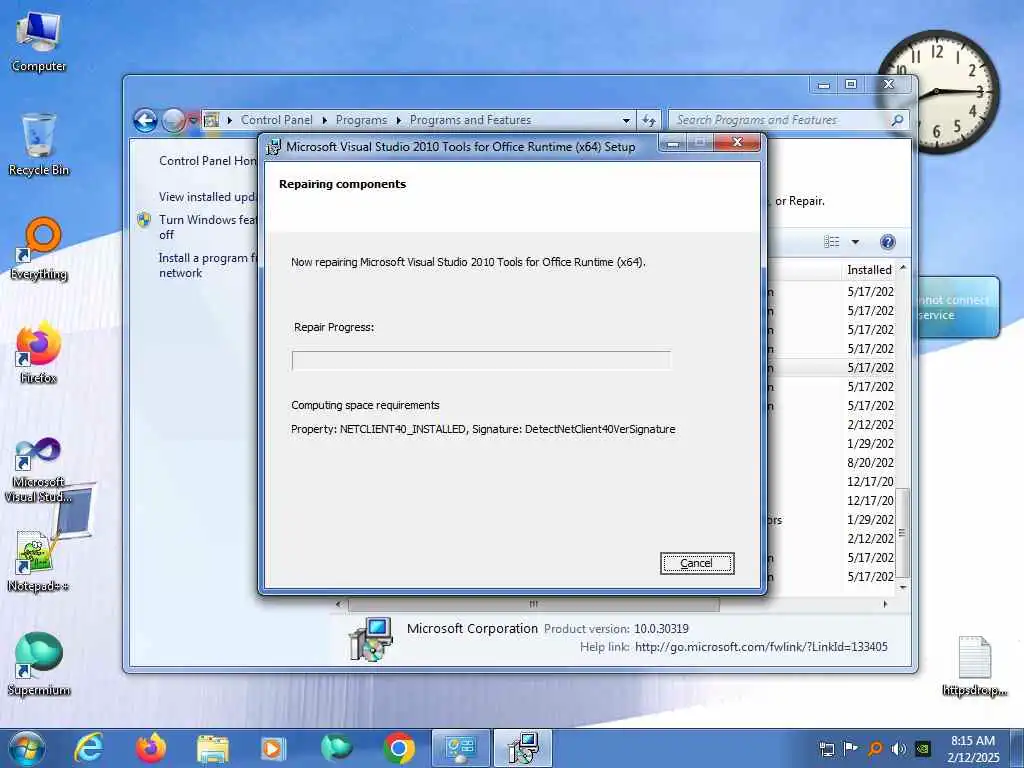1024x768 pixels.
Task: Click the cannot connect service gadget
Action: 958,307
